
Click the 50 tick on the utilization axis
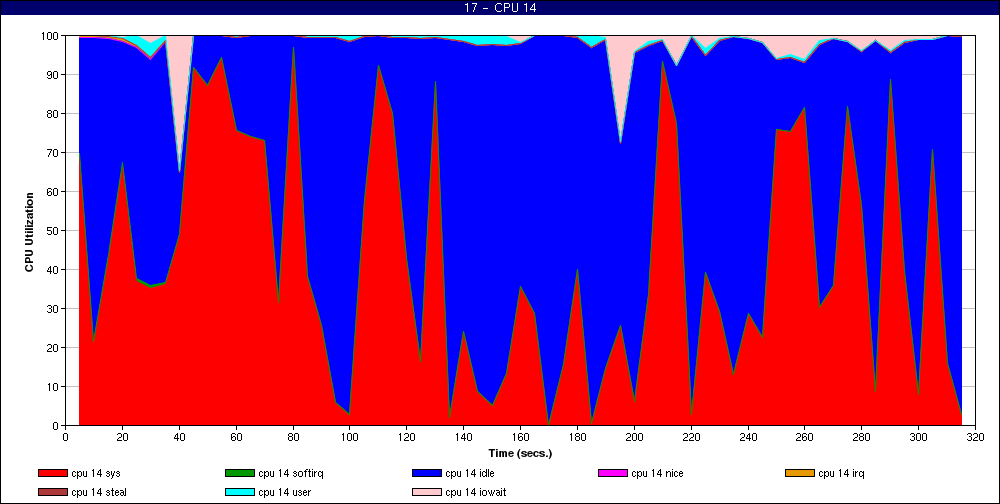(x=54, y=231)
